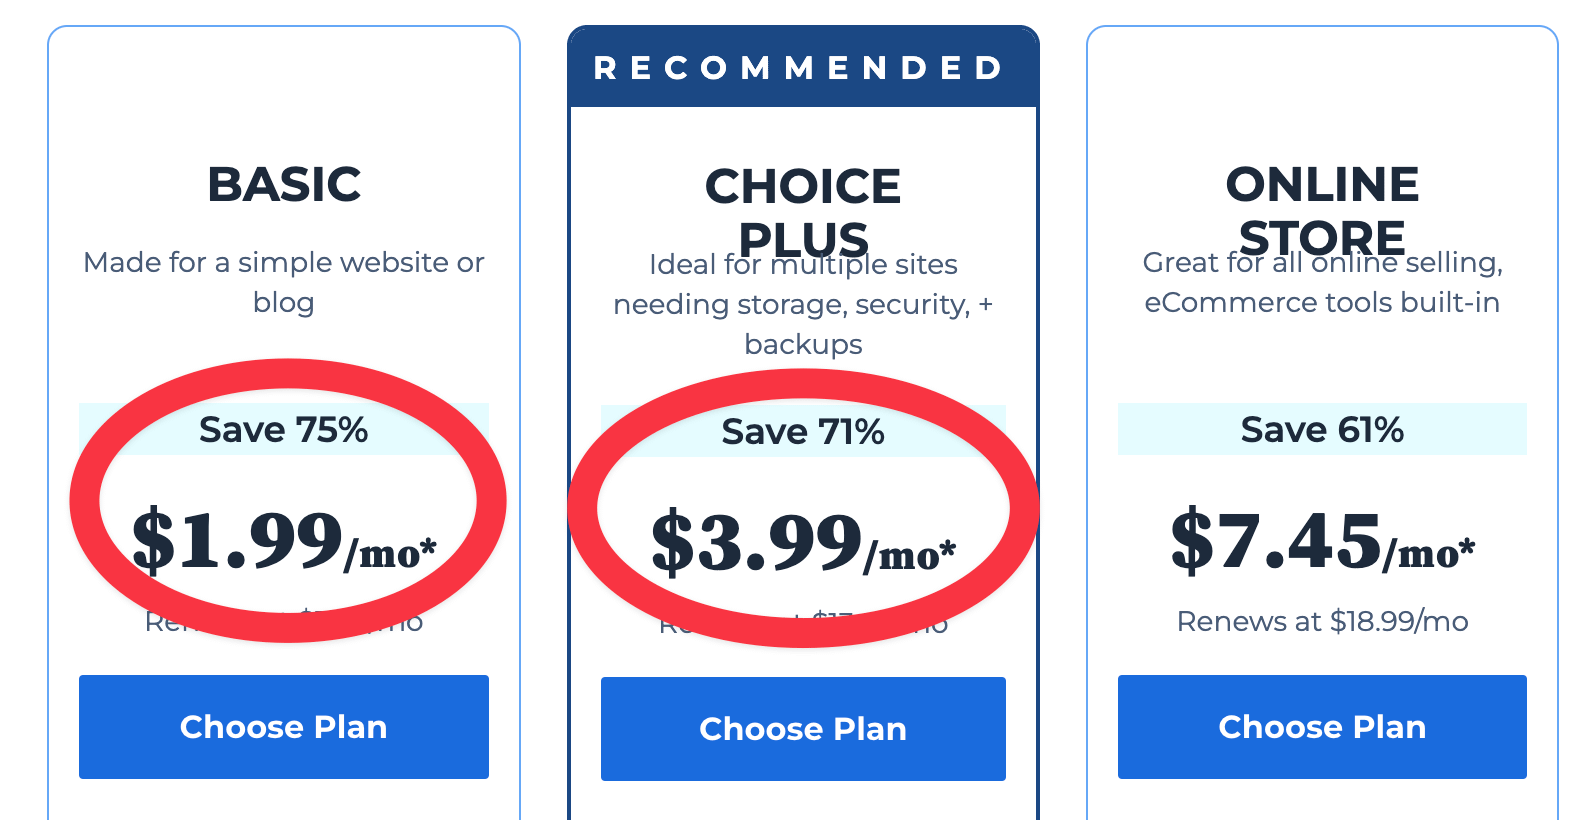The width and height of the screenshot is (1592, 820).
Task: Select the Basic plan description text
Action: click(x=284, y=282)
